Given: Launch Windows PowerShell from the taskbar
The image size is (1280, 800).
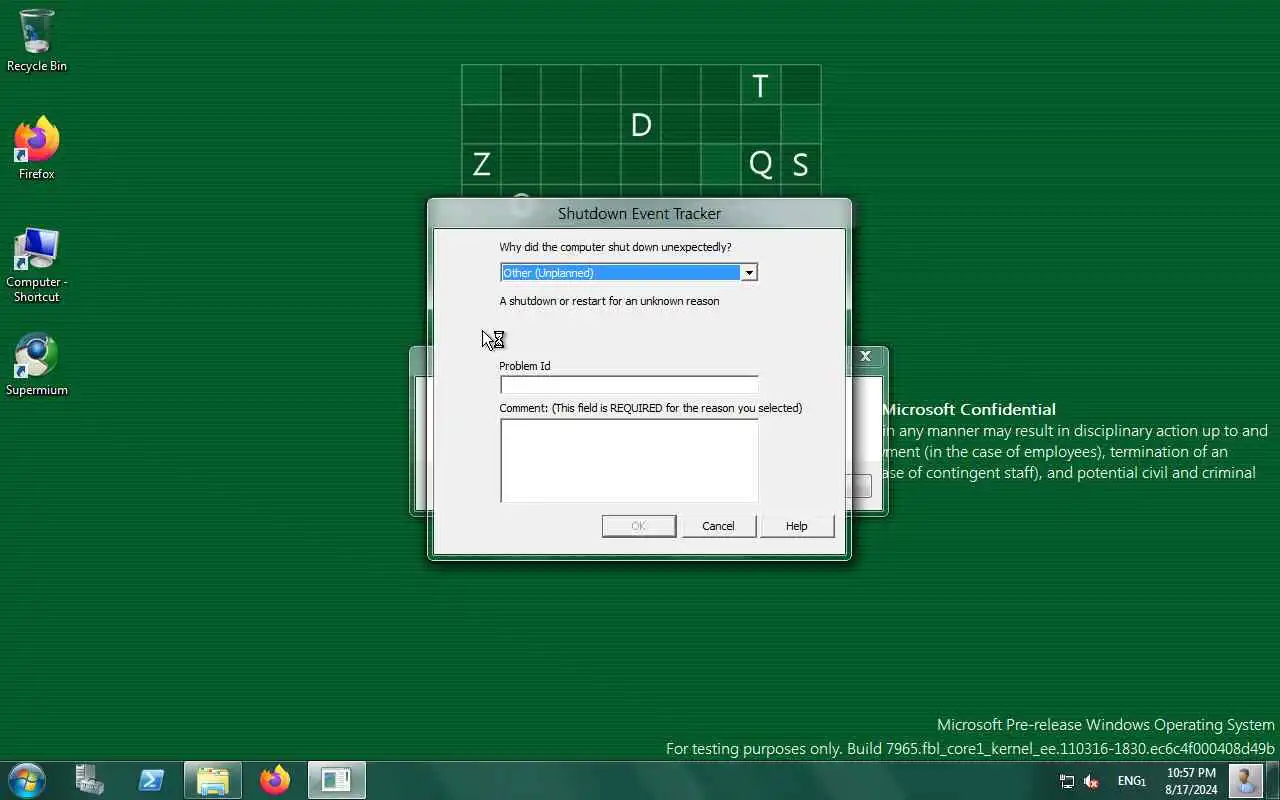Looking at the screenshot, I should coord(151,780).
